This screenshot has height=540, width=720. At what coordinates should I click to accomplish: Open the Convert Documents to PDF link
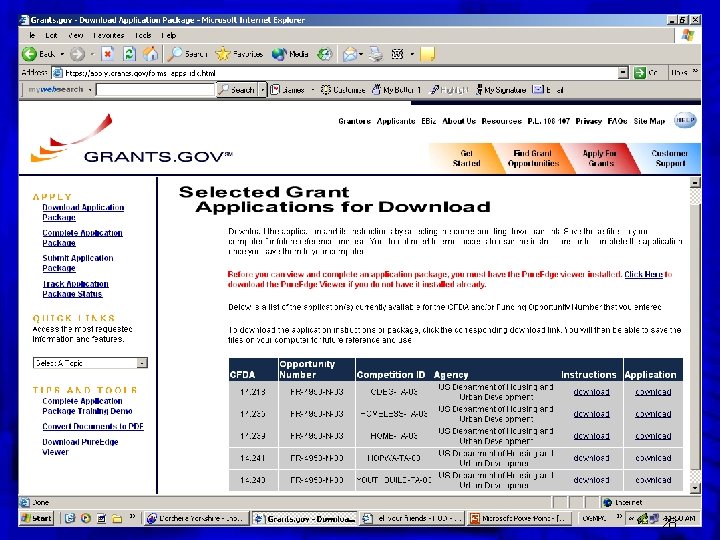click(x=93, y=426)
